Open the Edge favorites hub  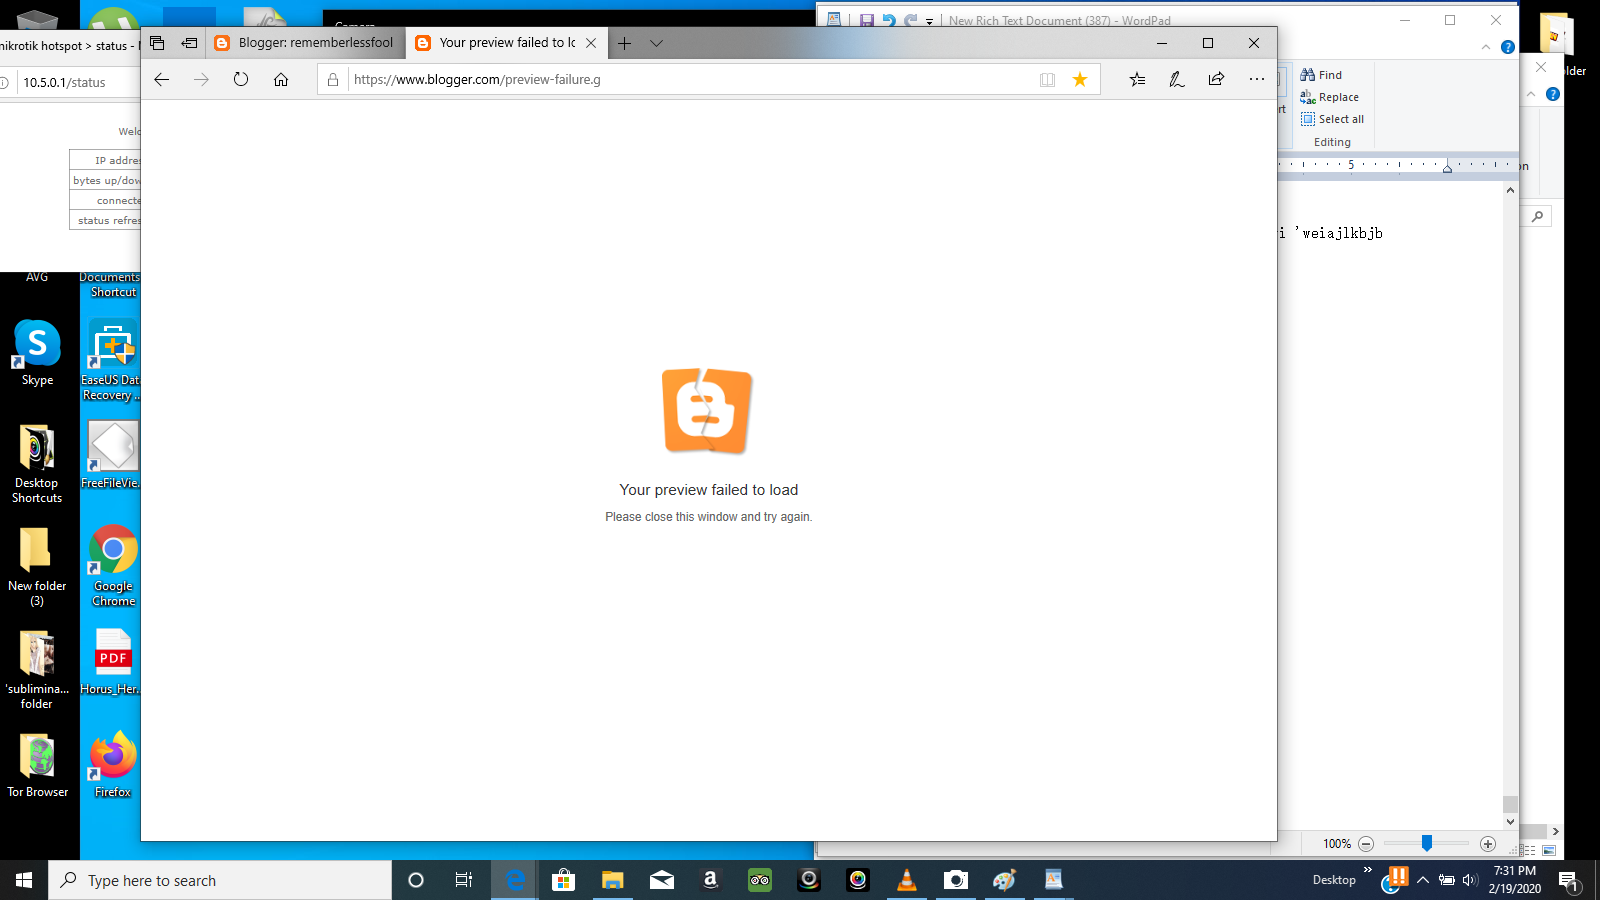coord(1137,80)
